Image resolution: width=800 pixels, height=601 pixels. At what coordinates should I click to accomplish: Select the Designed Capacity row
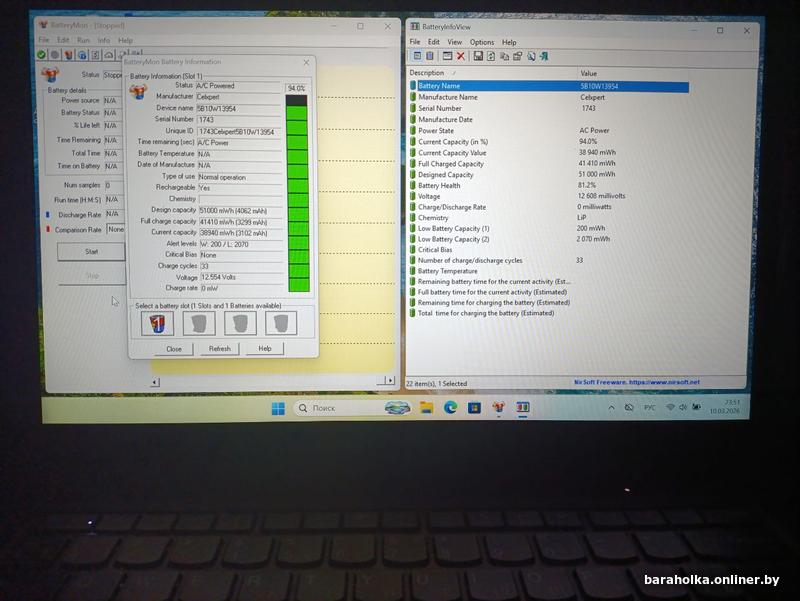pos(549,174)
